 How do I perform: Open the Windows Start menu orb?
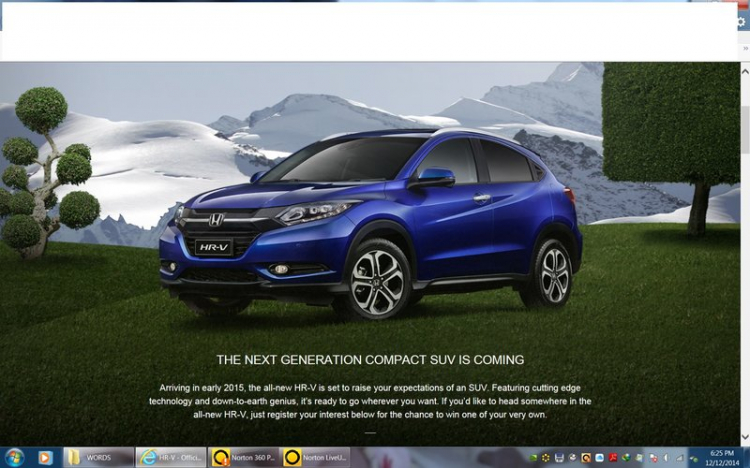tap(13, 458)
